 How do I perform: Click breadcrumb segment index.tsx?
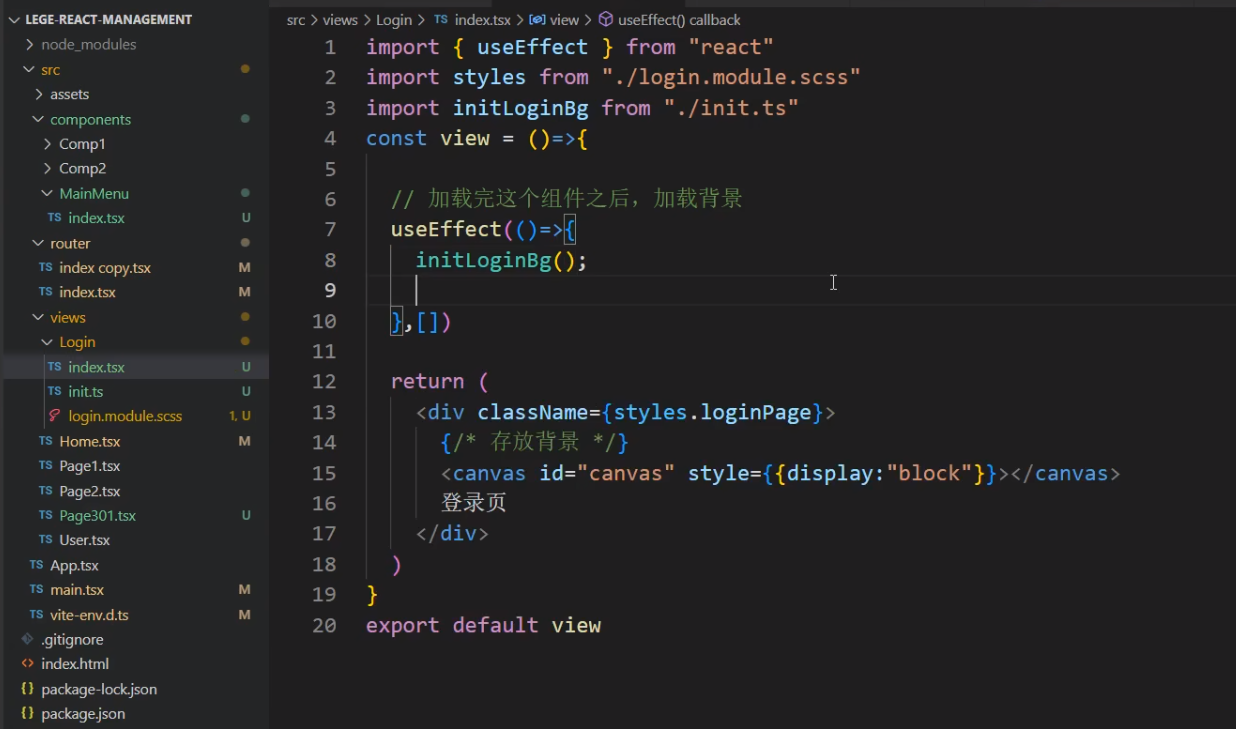click(x=483, y=20)
